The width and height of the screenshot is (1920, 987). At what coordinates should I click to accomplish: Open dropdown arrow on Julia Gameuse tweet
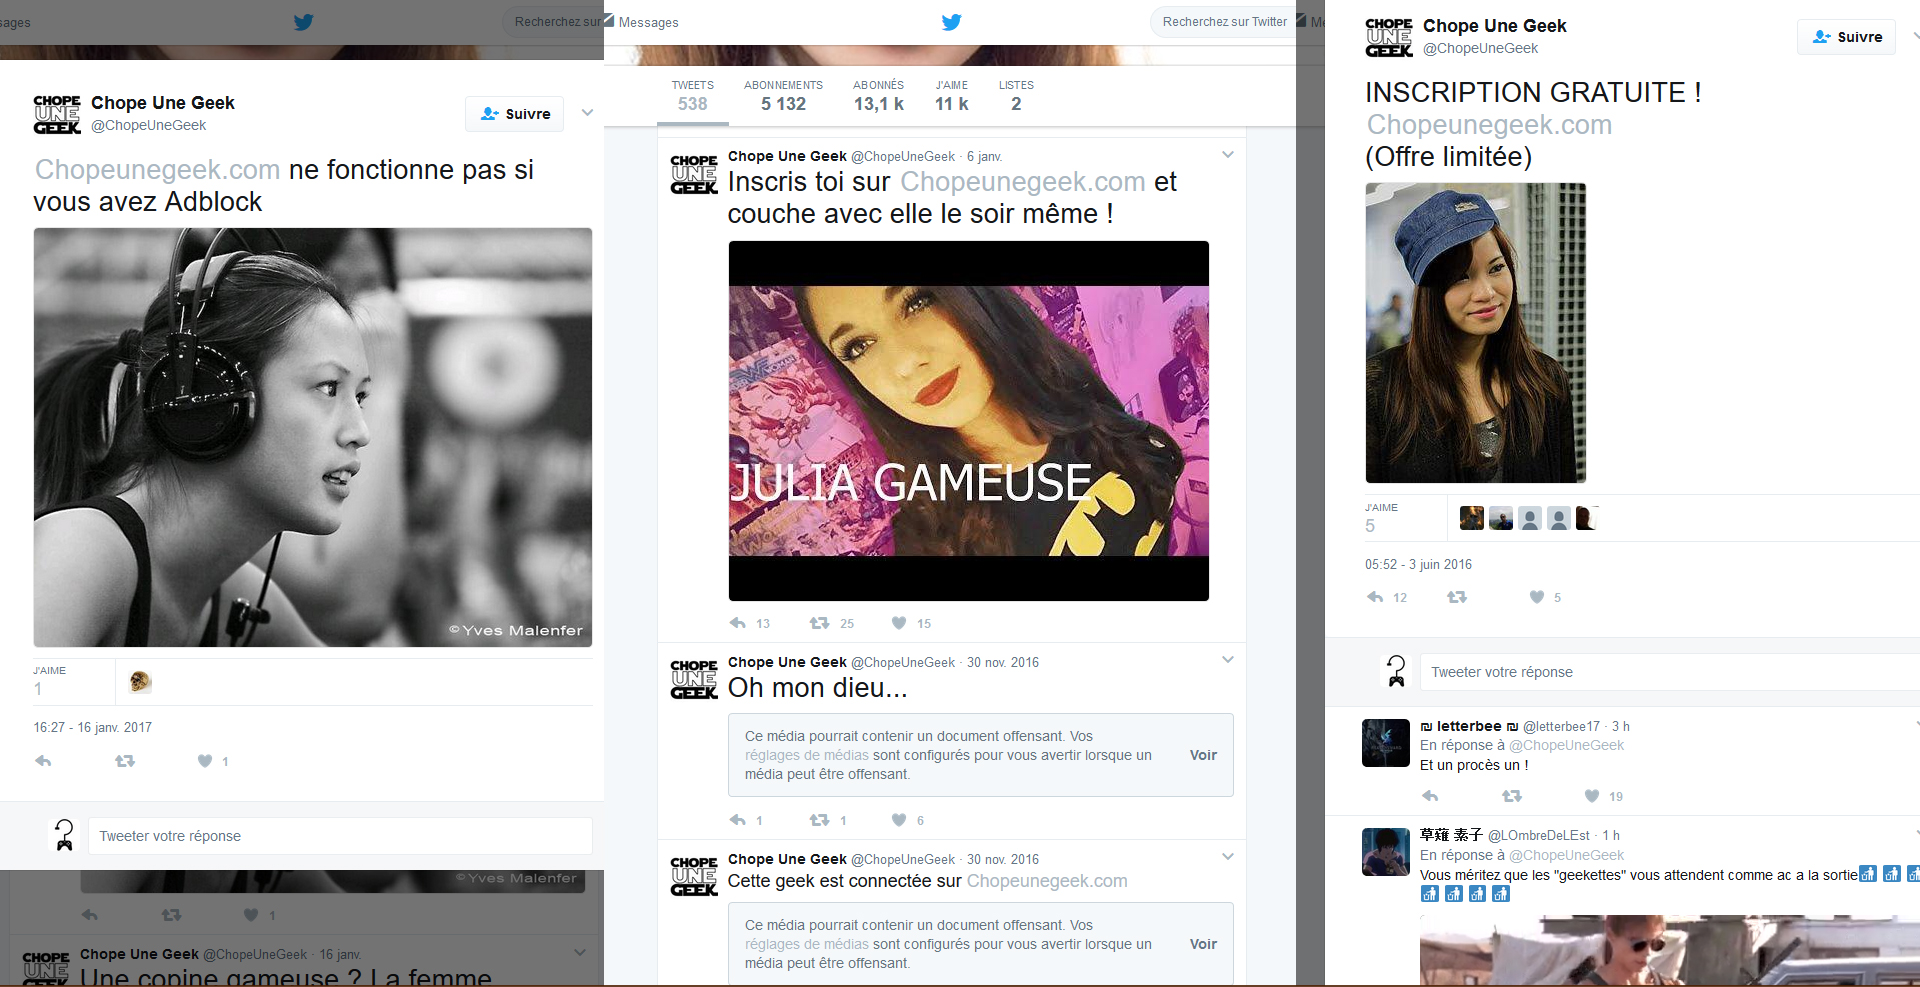[x=1228, y=155]
